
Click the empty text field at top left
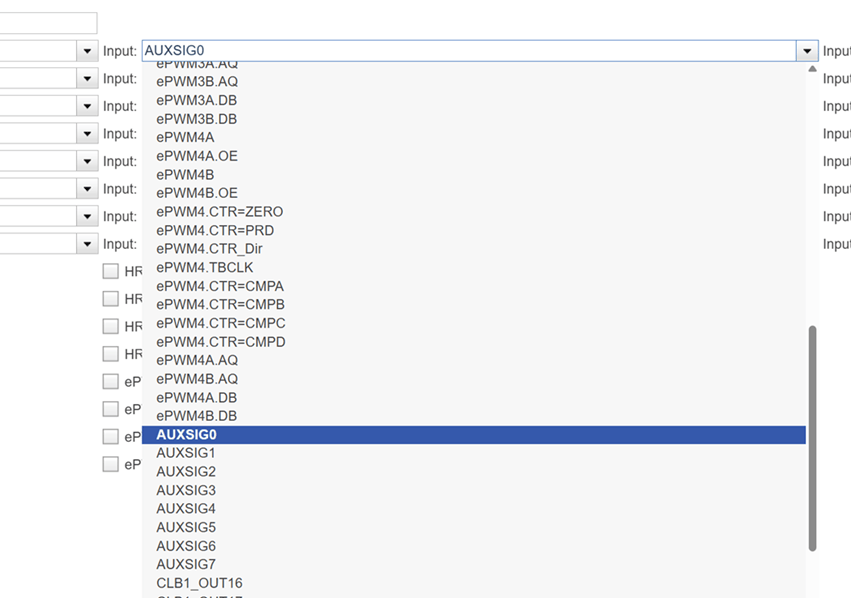[48, 23]
